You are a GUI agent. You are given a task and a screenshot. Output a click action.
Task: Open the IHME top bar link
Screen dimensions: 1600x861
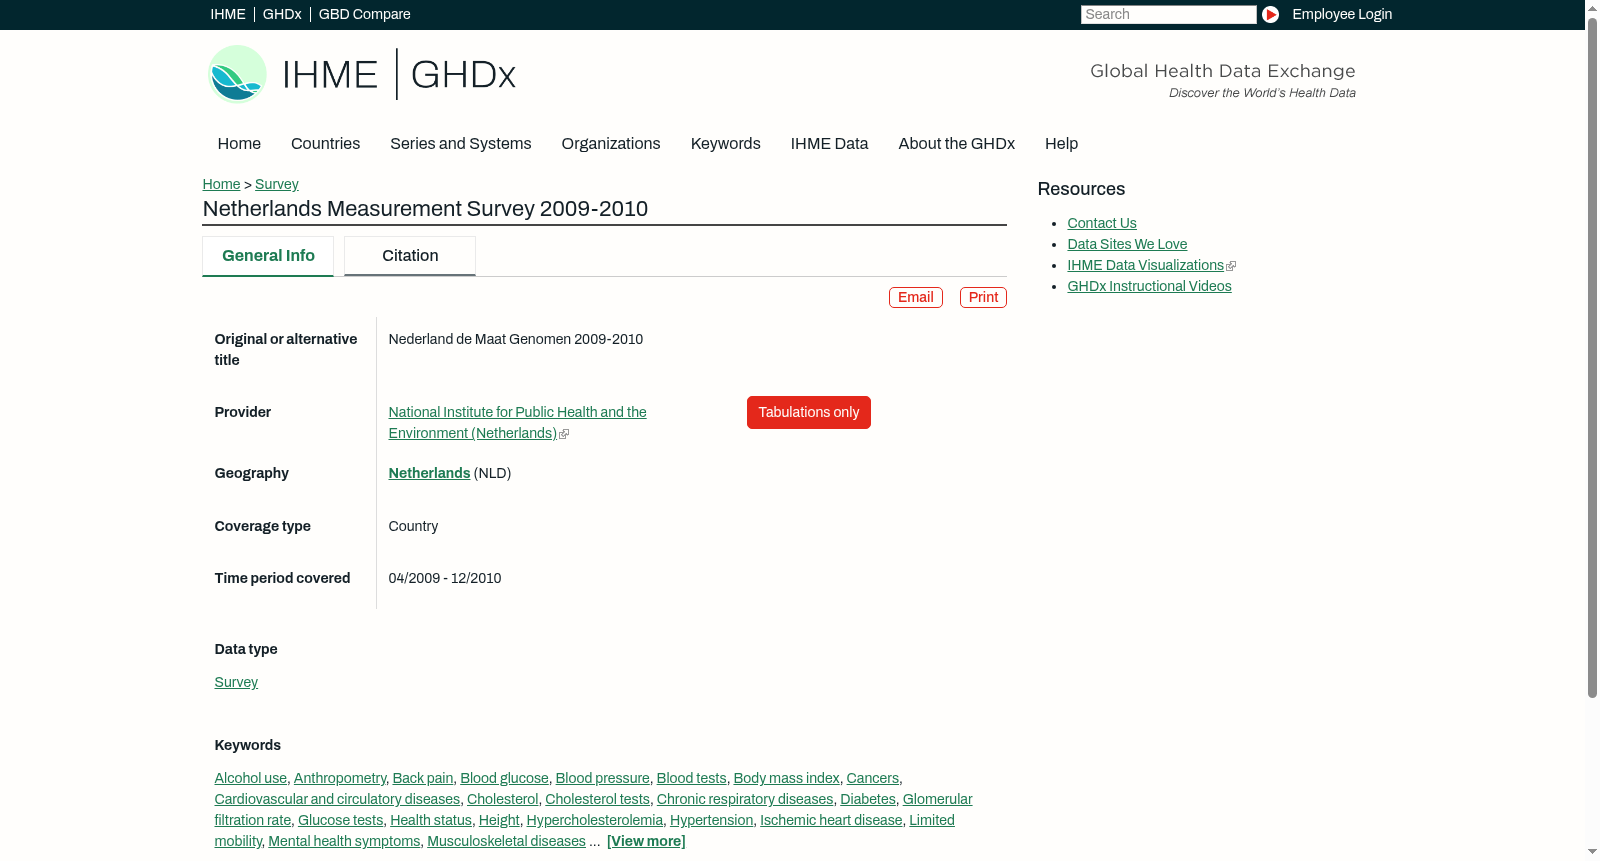(228, 14)
